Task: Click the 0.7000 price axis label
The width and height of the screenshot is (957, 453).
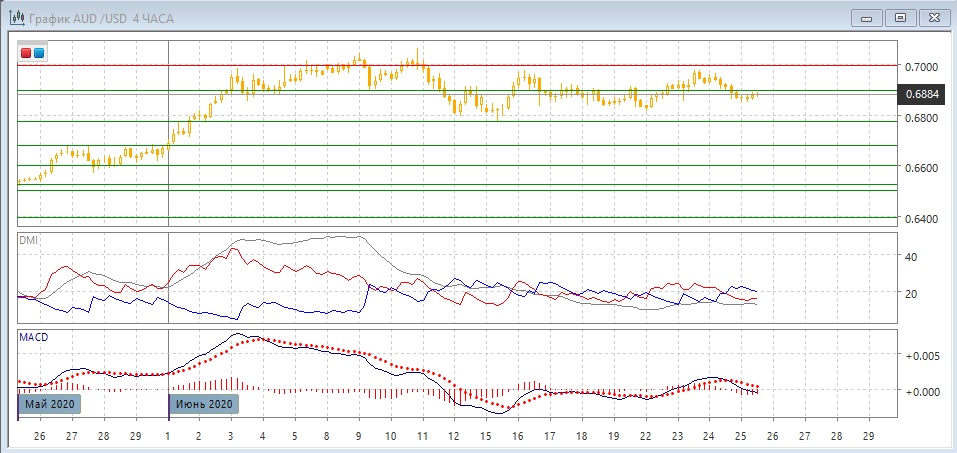Action: coord(921,67)
